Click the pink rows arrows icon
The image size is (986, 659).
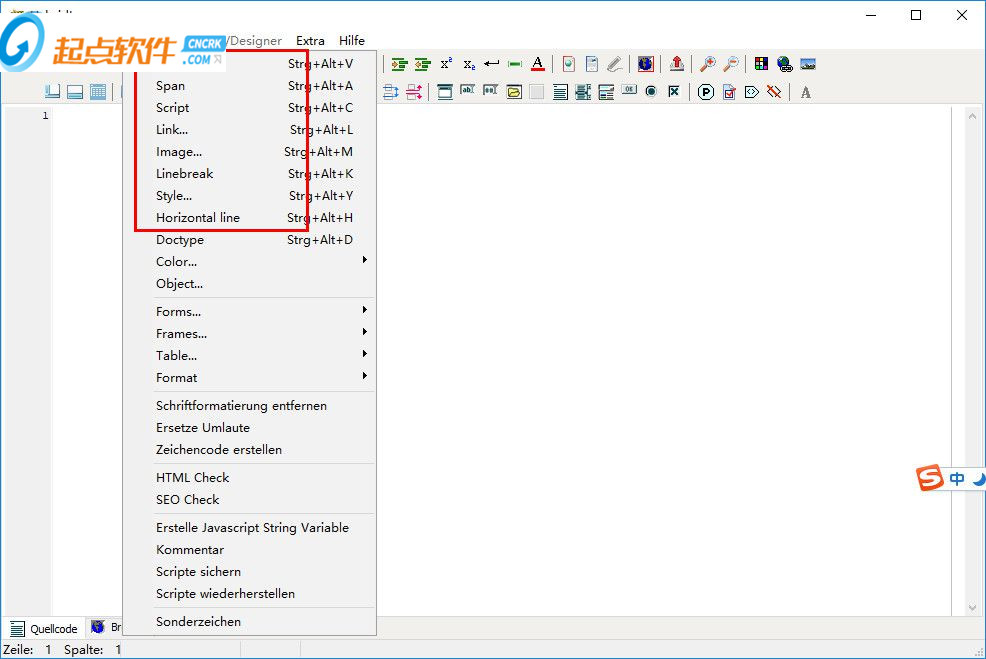[414, 92]
